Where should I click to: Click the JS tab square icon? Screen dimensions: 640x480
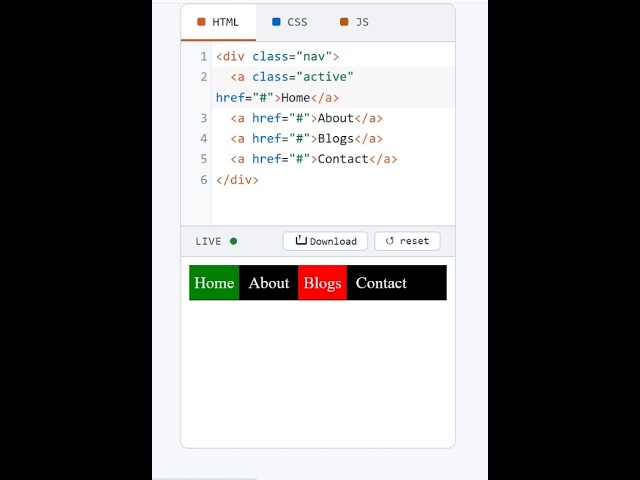tap(344, 22)
